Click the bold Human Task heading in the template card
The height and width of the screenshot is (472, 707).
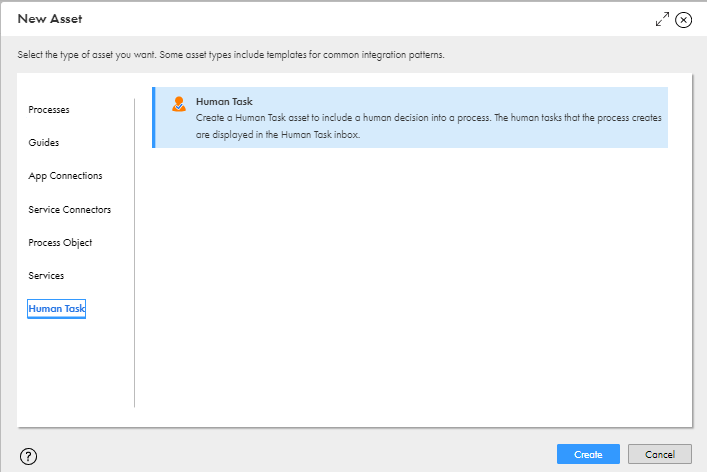click(x=224, y=101)
